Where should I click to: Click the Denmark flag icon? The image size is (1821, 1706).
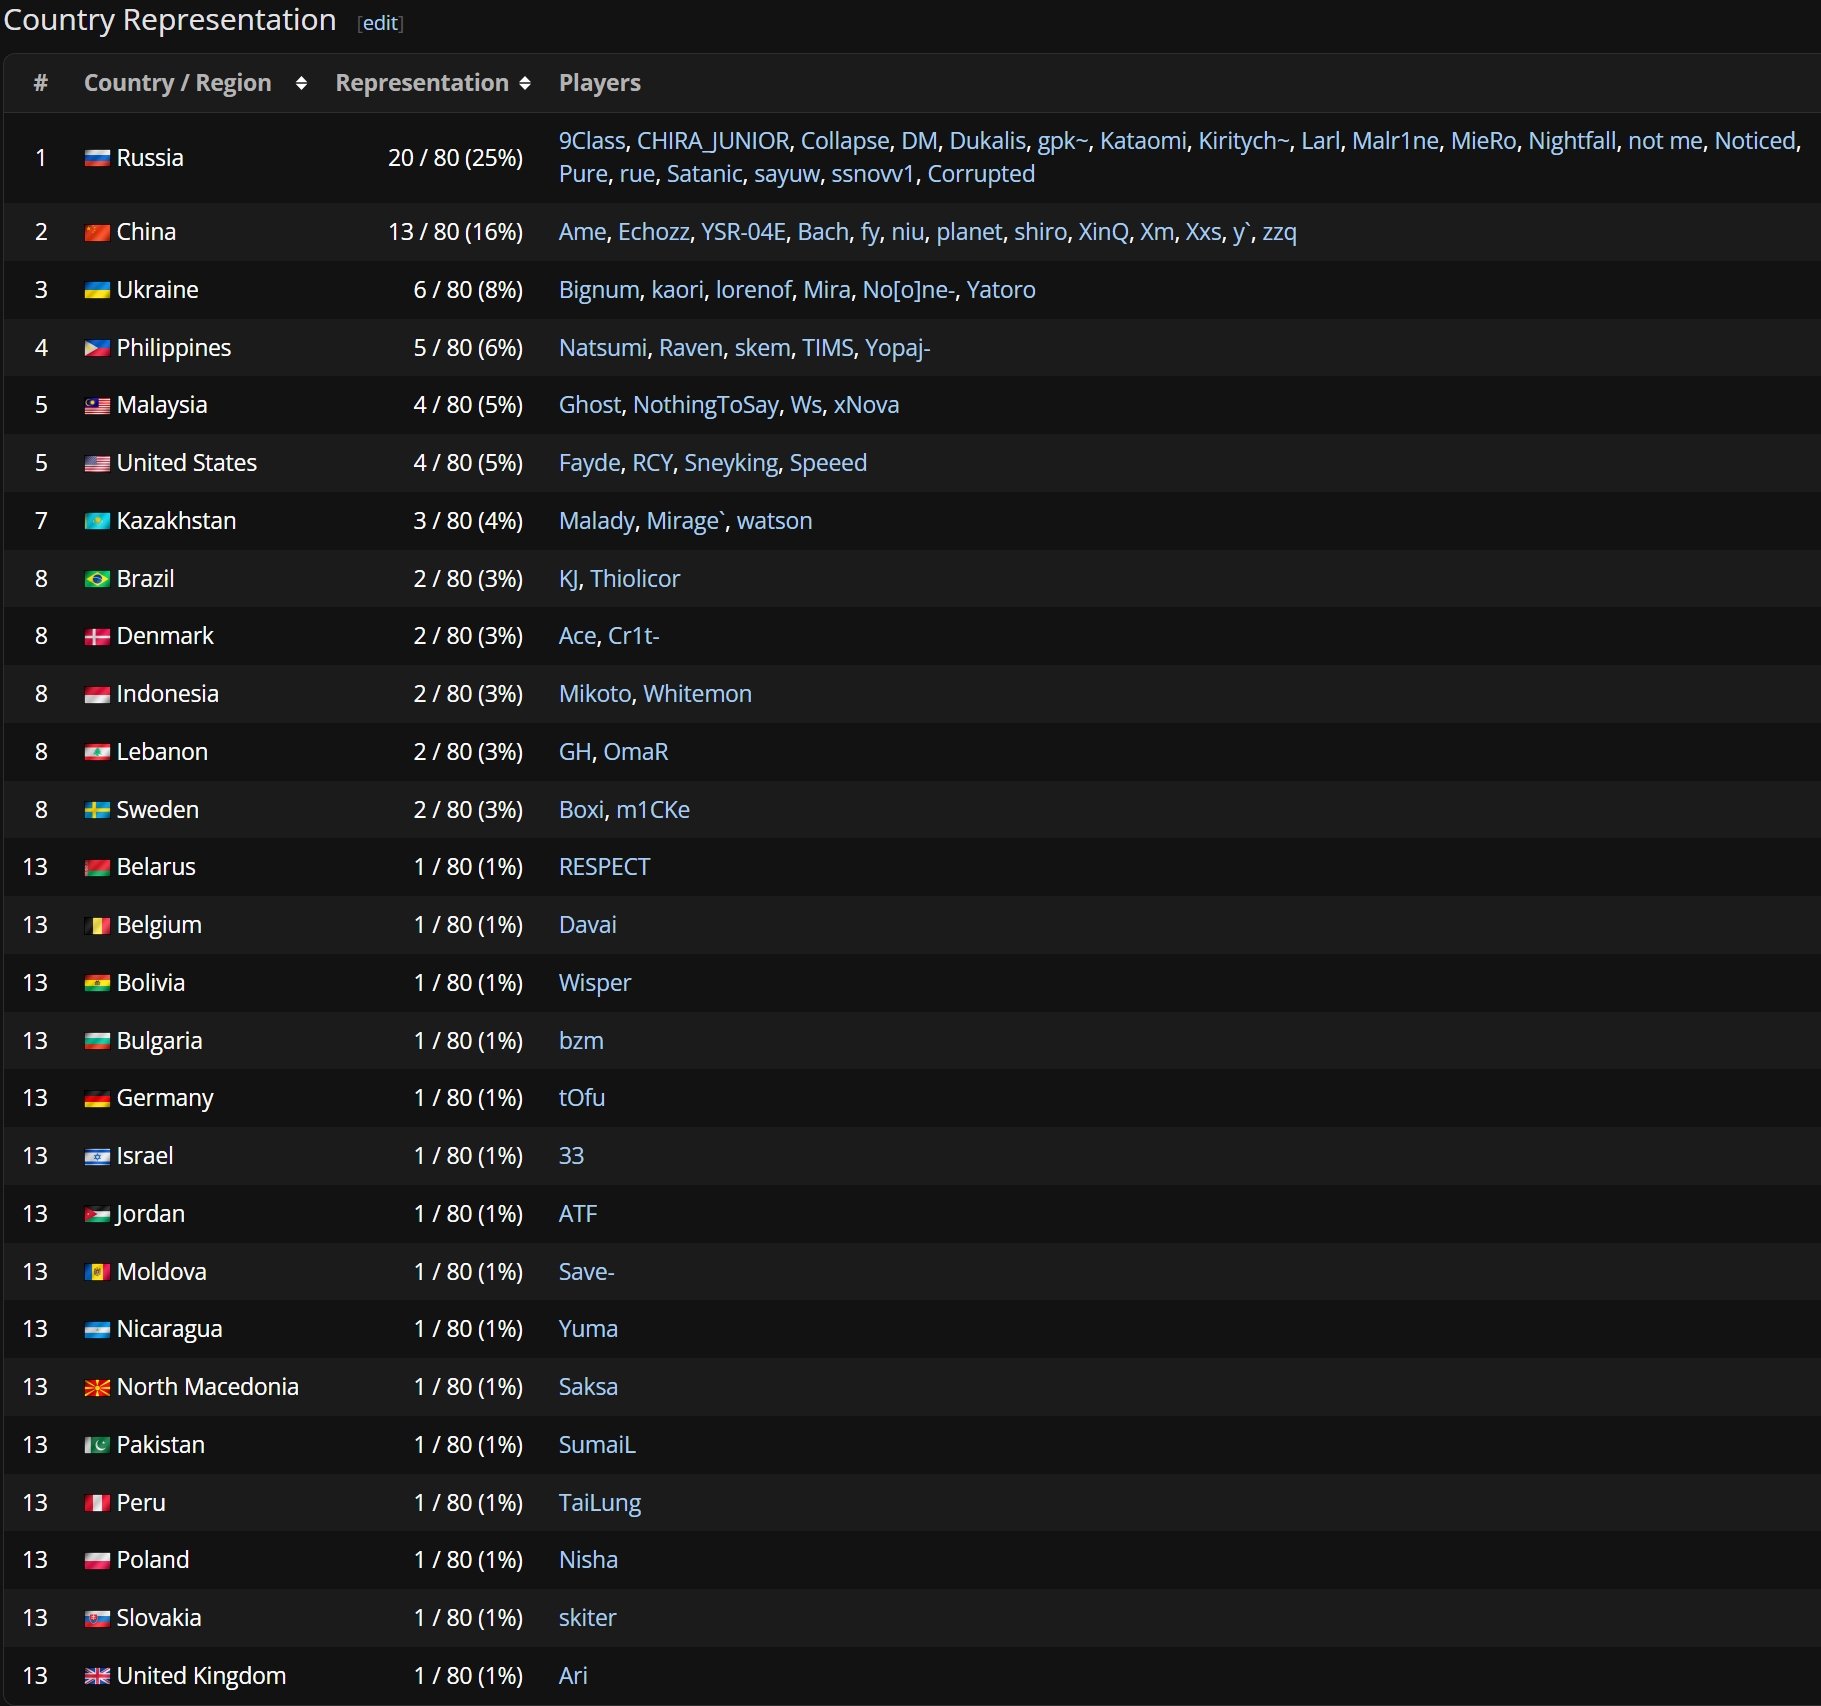coord(97,636)
